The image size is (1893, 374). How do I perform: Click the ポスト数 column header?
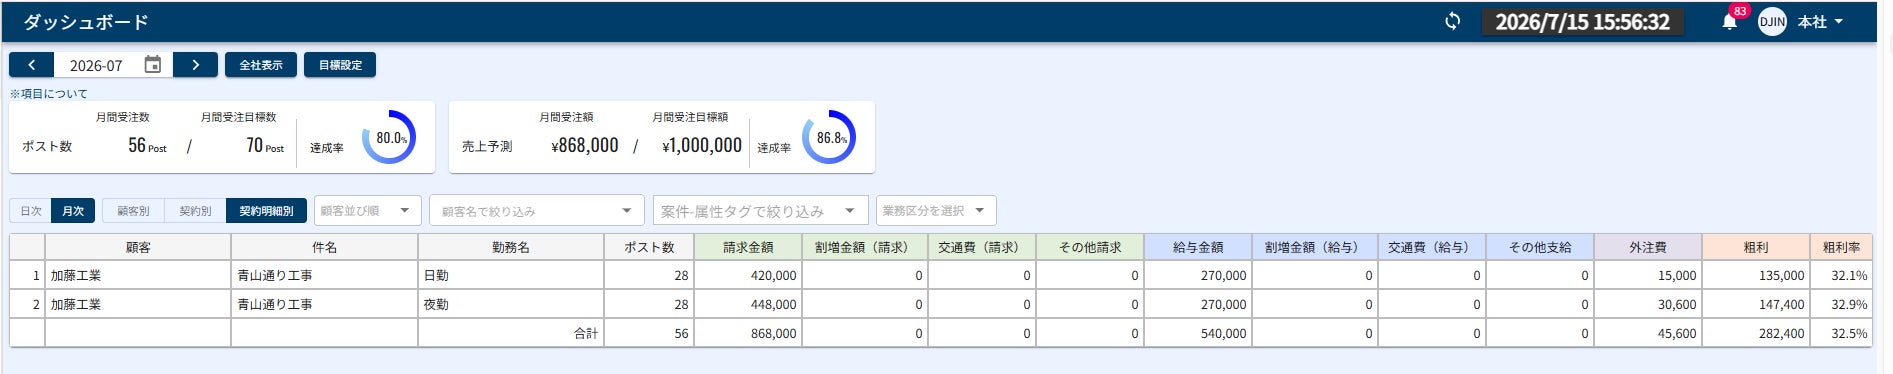[x=649, y=247]
